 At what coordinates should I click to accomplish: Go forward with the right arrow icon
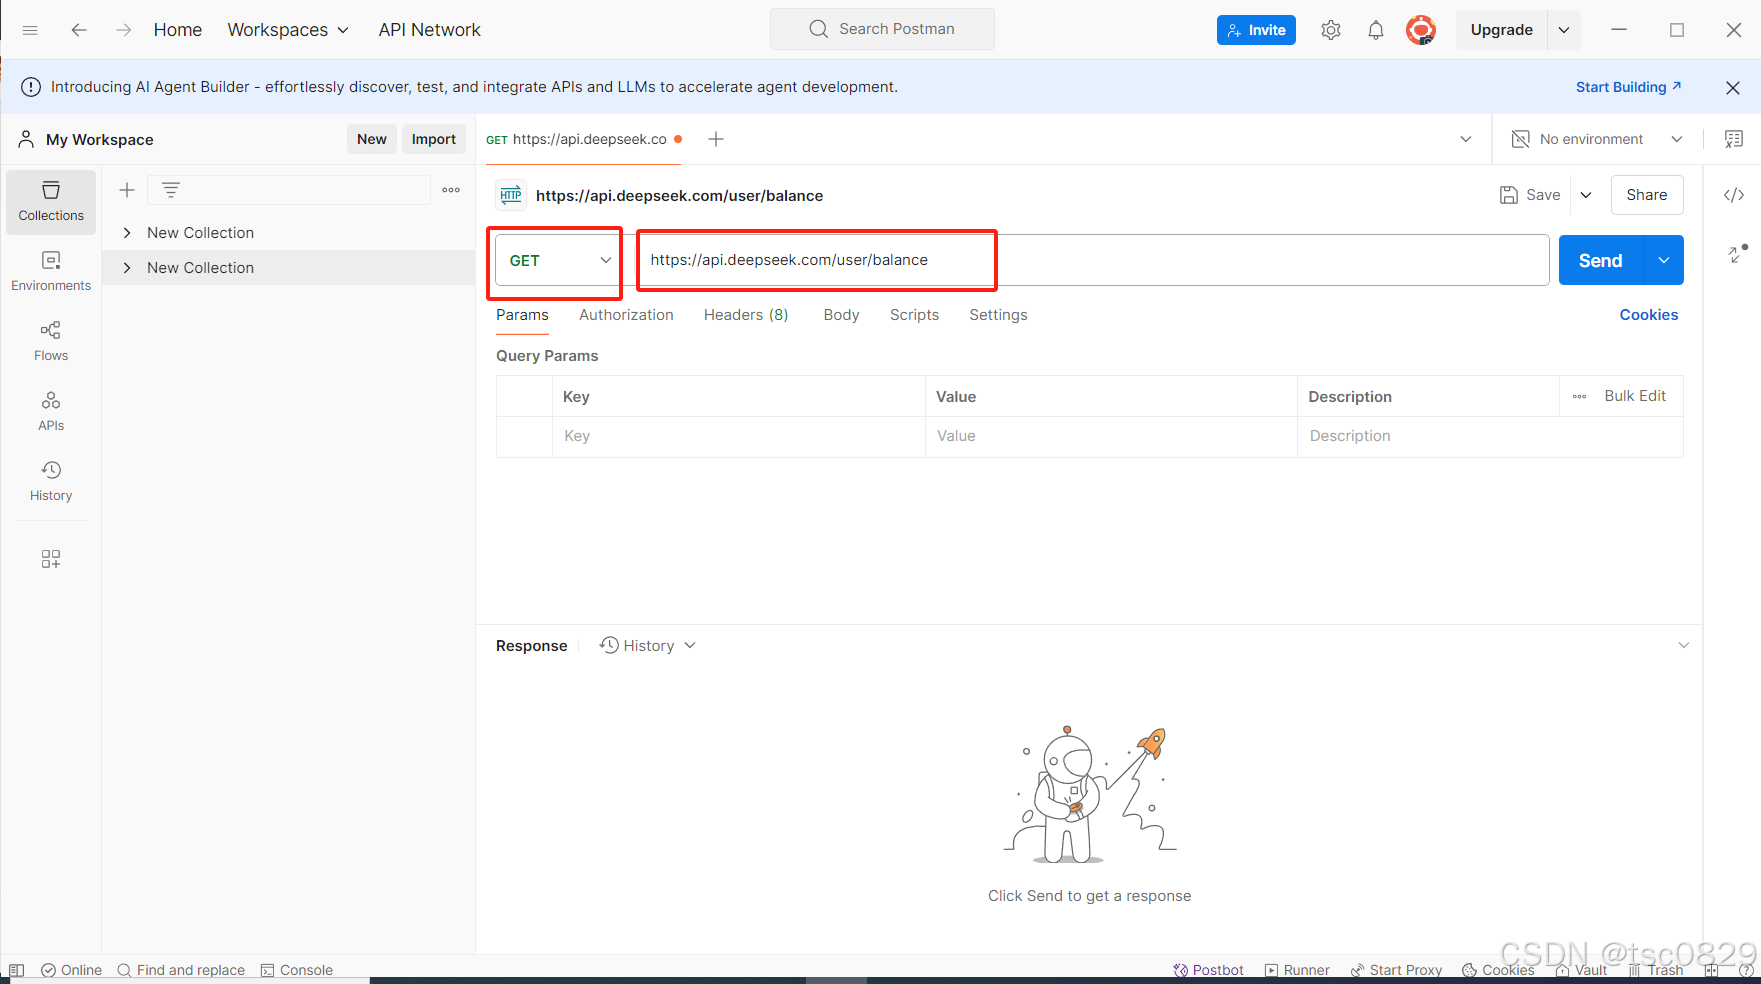click(x=123, y=30)
